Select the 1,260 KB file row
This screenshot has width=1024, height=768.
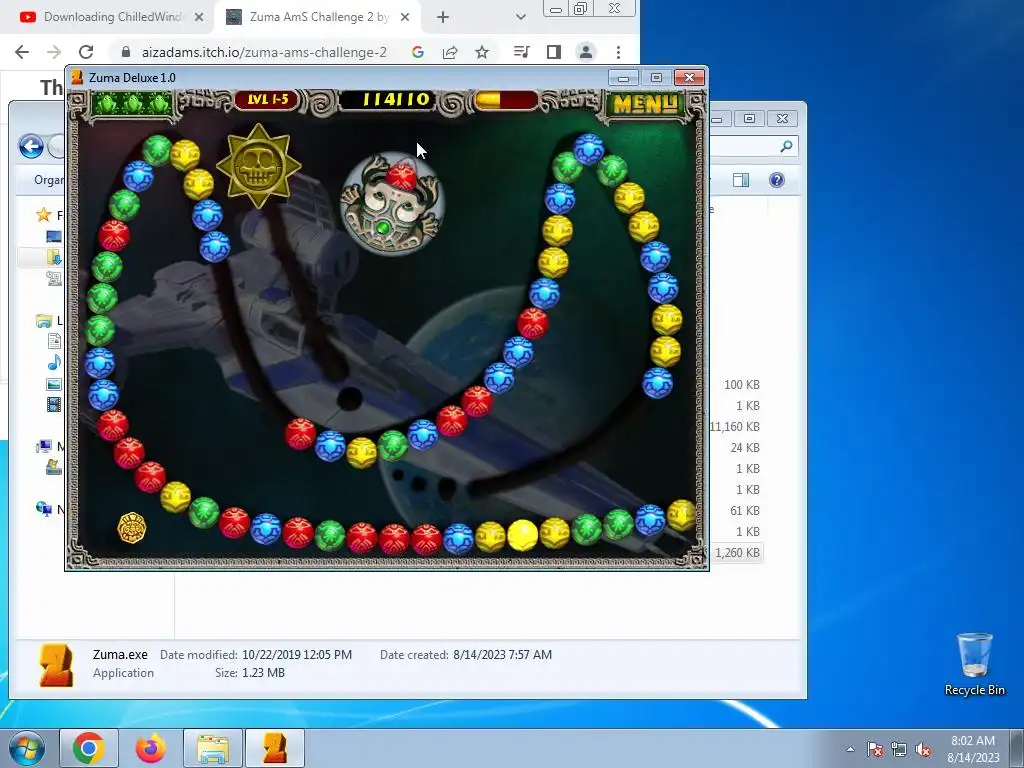pos(737,552)
